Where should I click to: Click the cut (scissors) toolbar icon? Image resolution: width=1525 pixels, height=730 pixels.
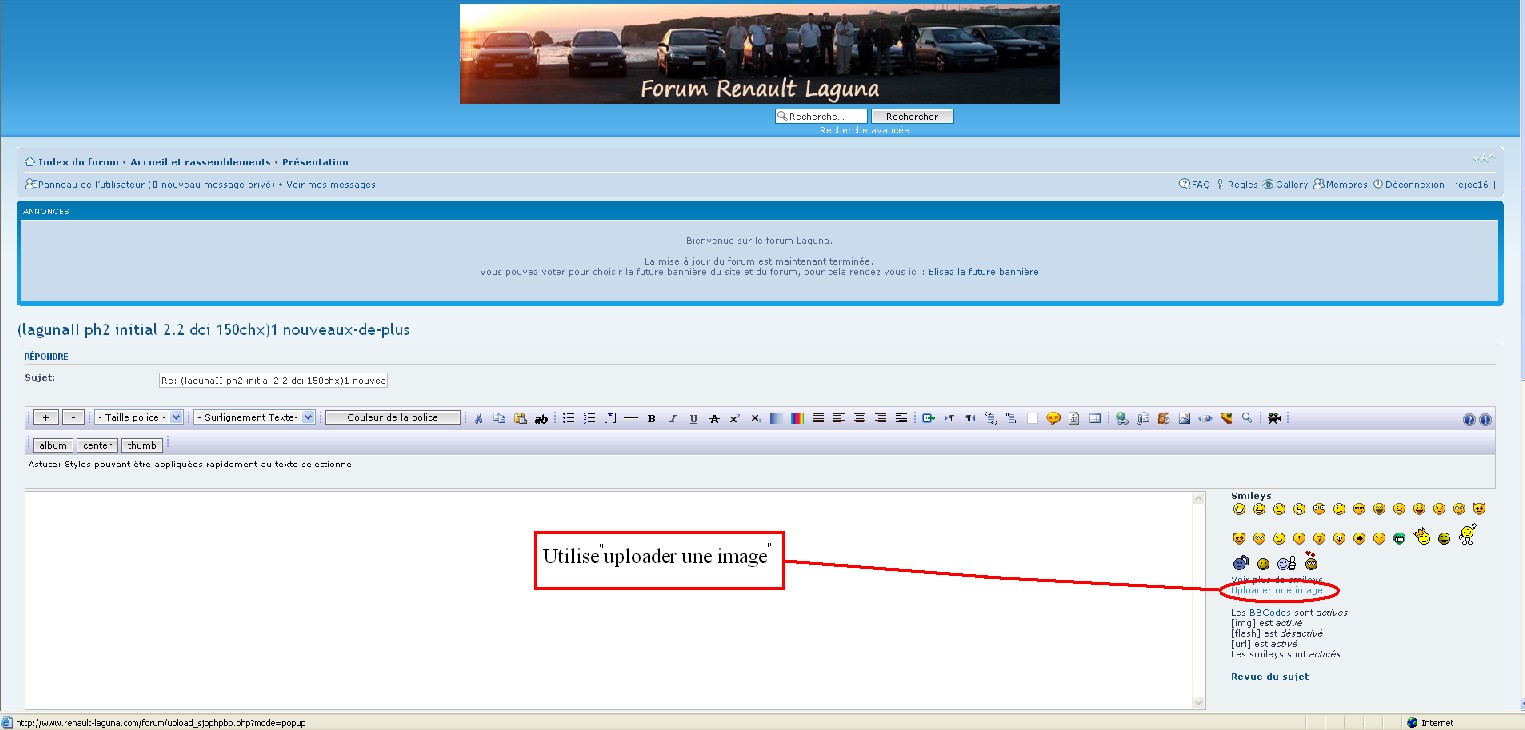pos(478,418)
